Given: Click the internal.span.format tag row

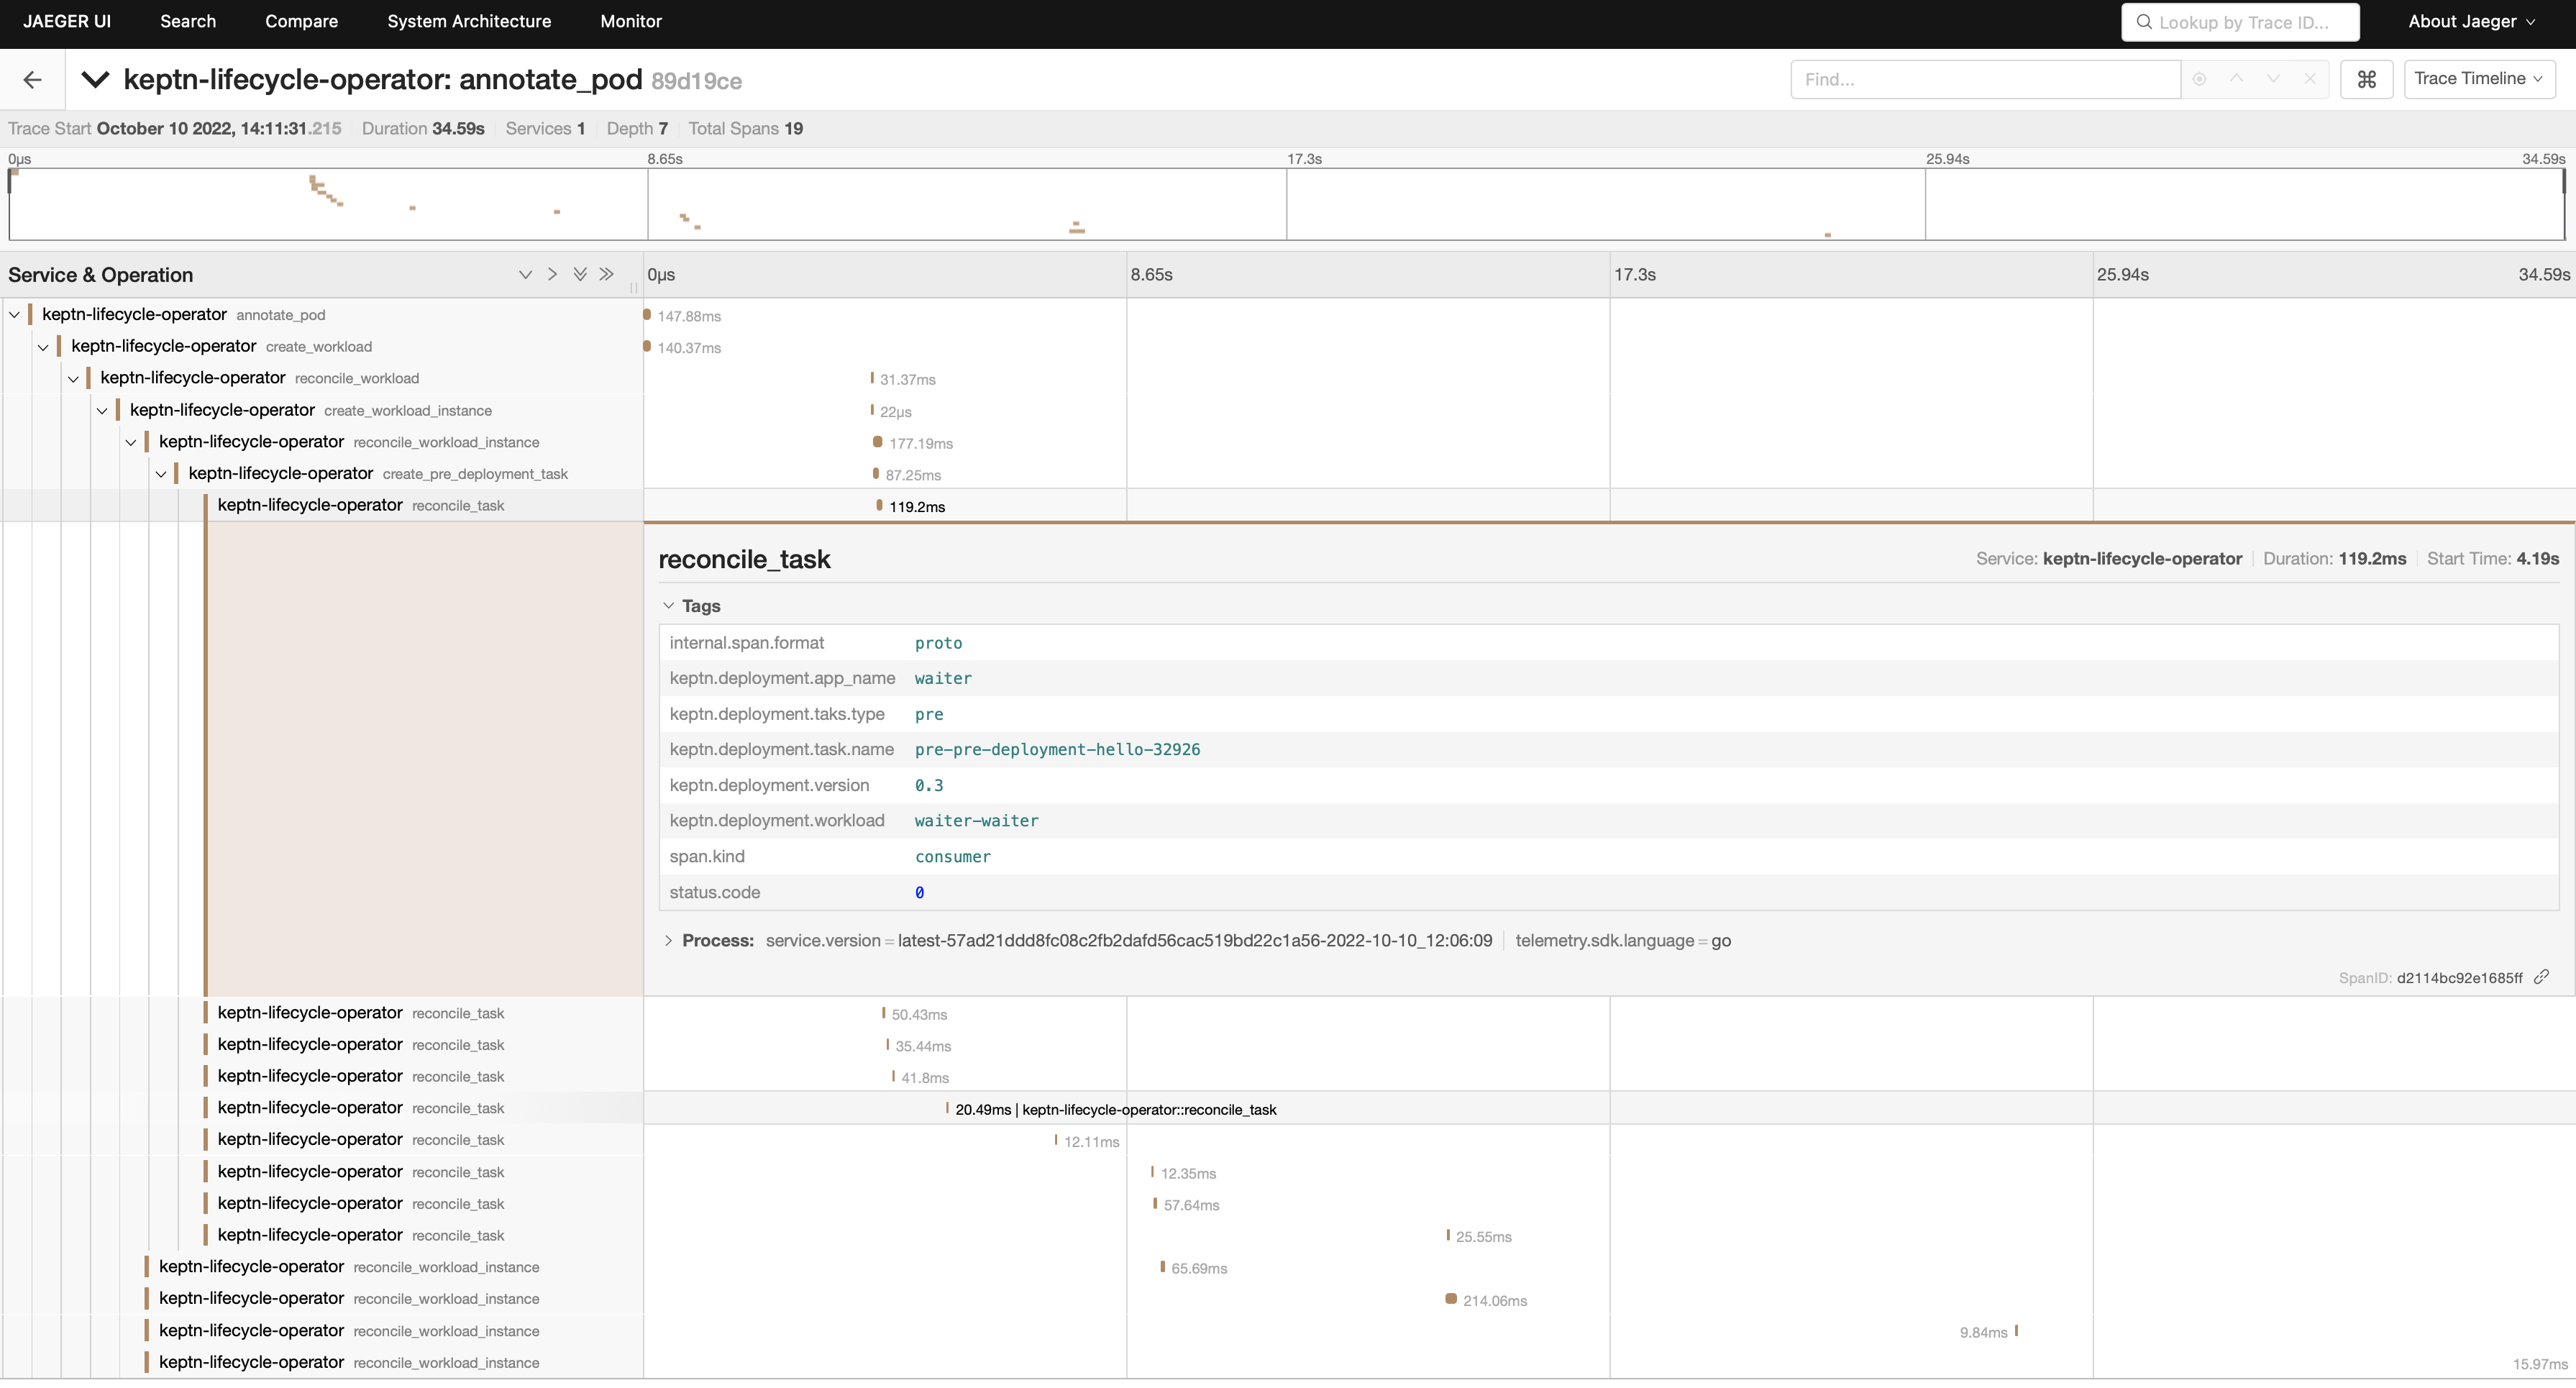Looking at the screenshot, I should pyautogui.click(x=1608, y=643).
